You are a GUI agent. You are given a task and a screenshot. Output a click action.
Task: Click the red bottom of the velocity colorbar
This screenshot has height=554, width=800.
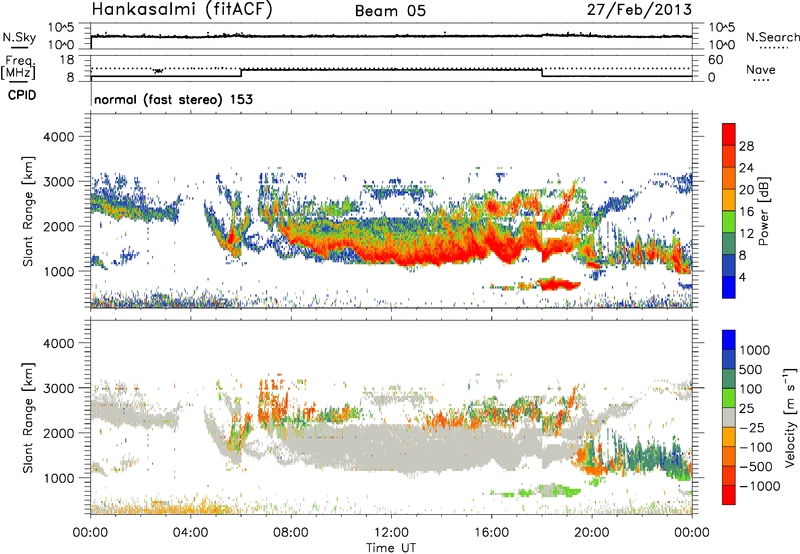[x=729, y=495]
